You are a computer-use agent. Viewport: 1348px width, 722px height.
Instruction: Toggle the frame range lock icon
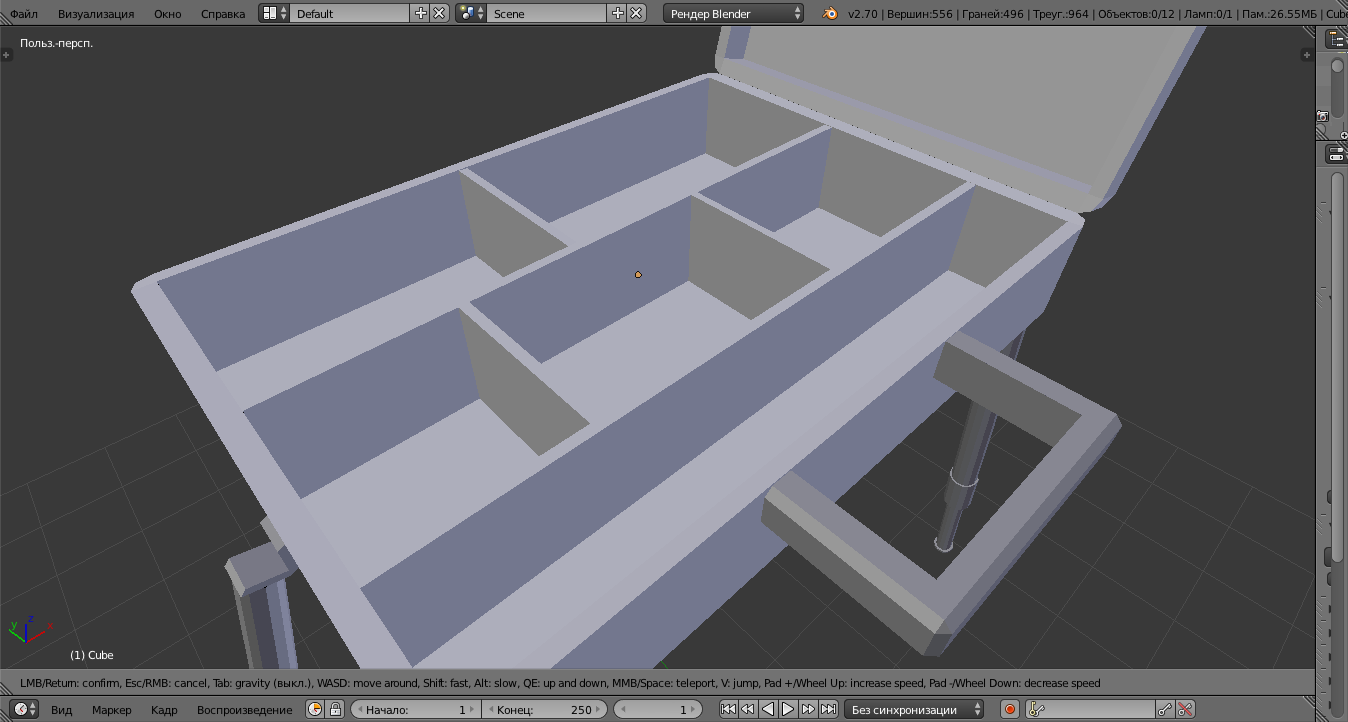tap(335, 709)
